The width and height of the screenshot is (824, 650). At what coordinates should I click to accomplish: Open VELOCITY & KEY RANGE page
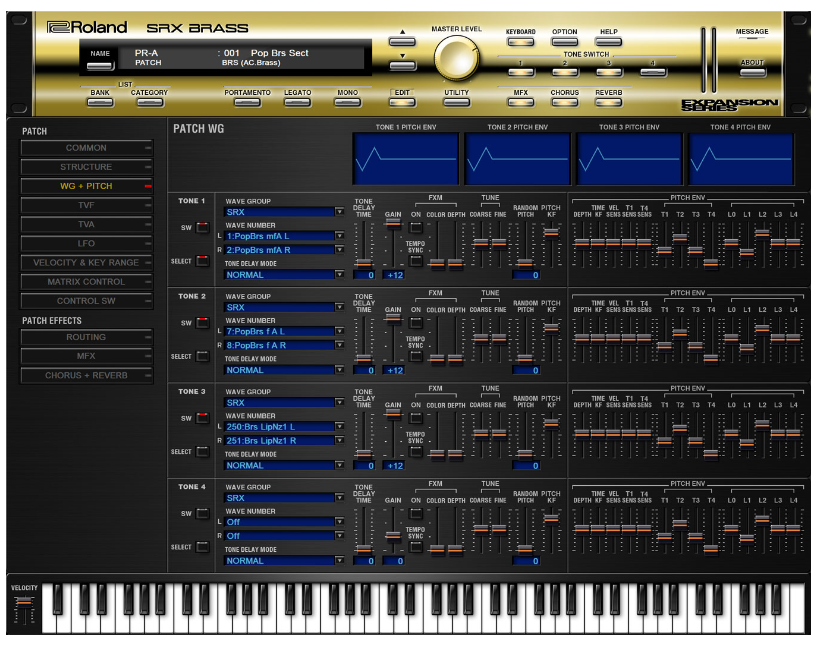coord(87,263)
